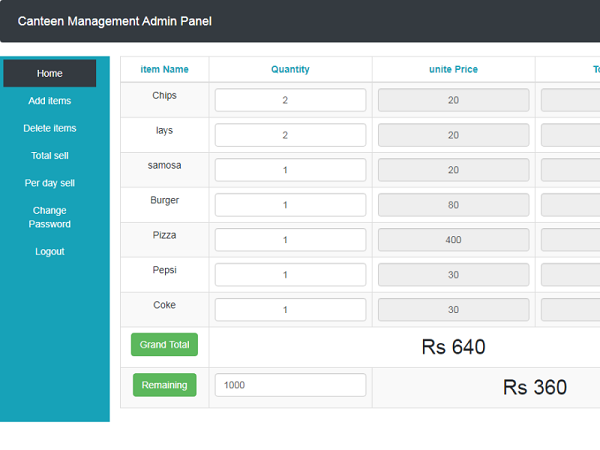Viewport: 600px width, 450px height.
Task: Click Logout in the sidebar
Action: 50,251
